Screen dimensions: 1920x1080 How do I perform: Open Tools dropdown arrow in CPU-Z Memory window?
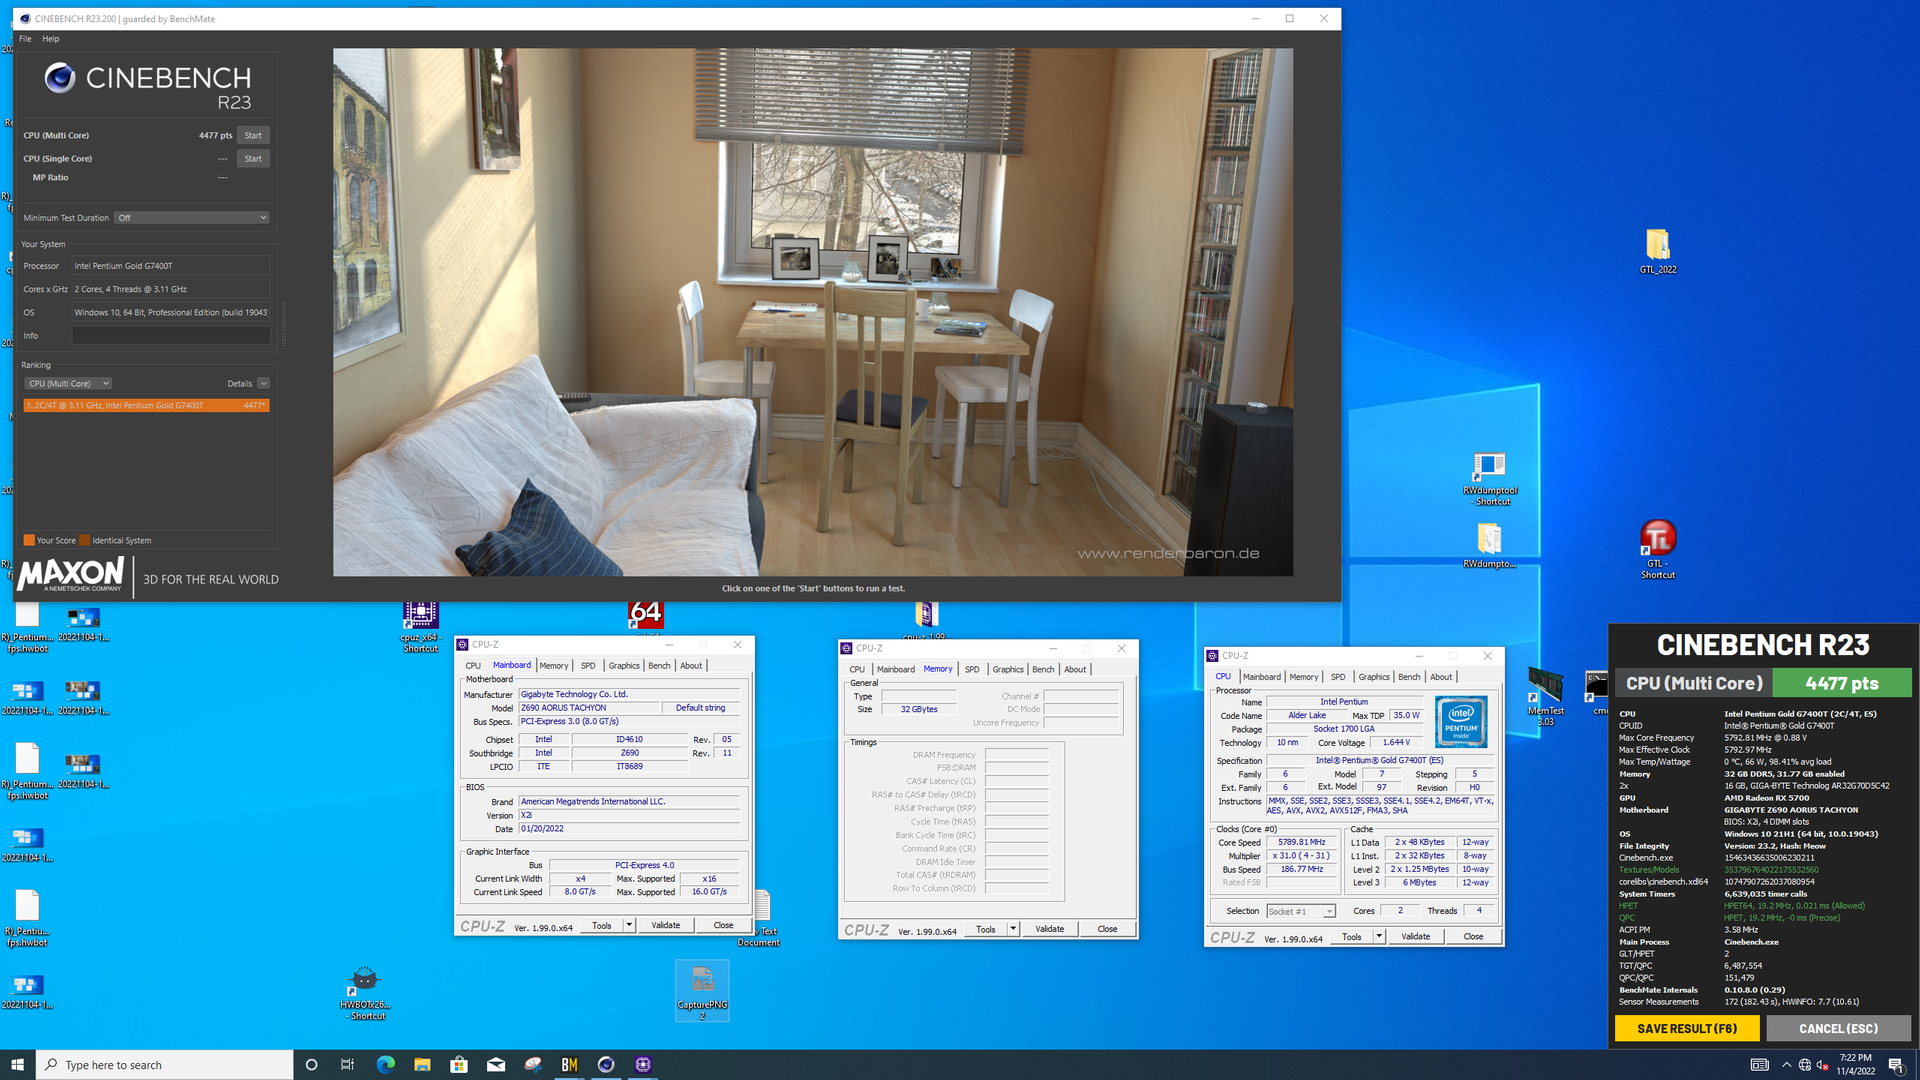1013,929
